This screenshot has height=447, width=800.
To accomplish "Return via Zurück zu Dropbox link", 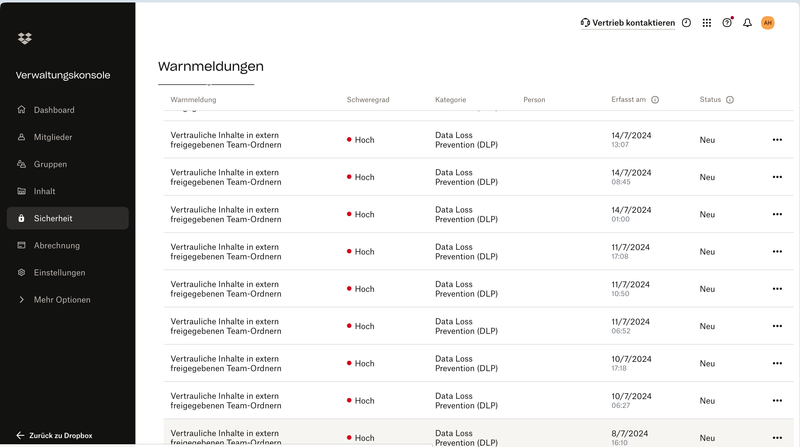I will click(61, 436).
